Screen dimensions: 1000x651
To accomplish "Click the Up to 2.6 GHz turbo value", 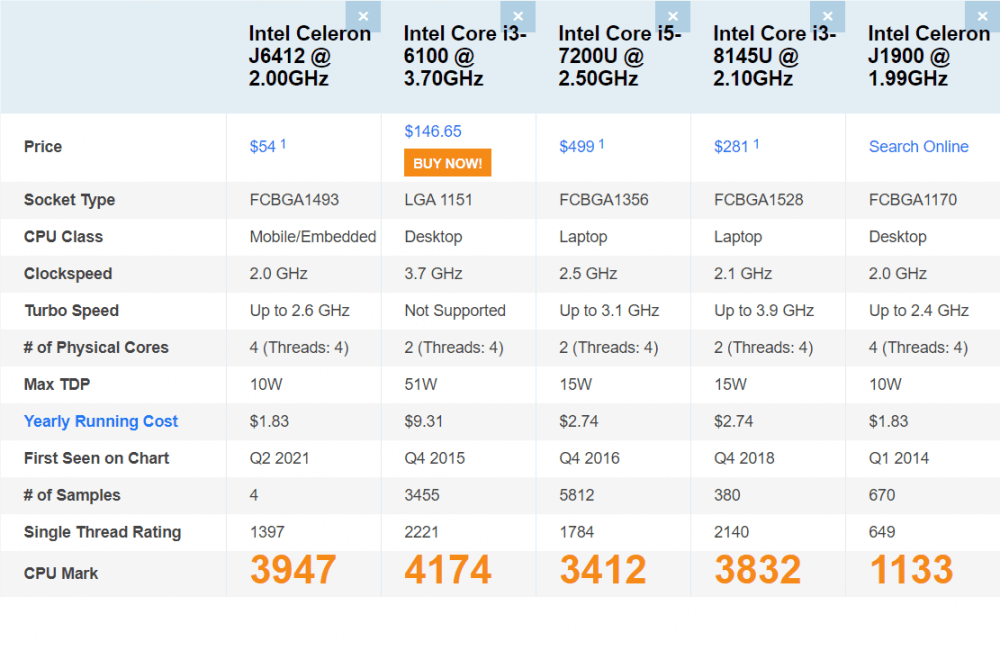I will pos(300,311).
